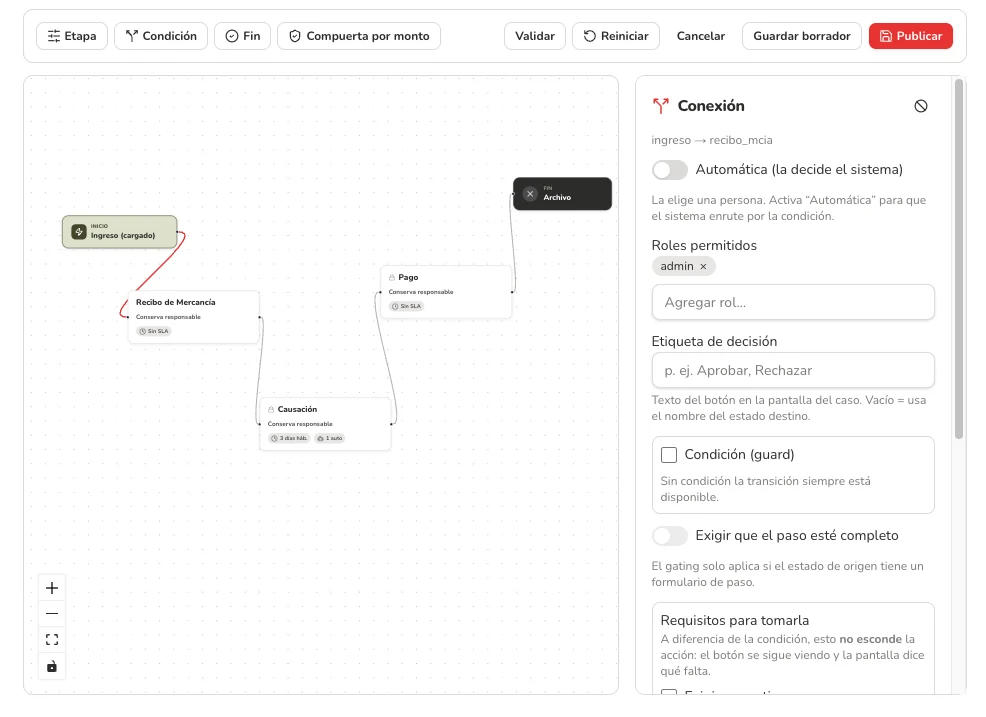Save draft with Guardar borrador
This screenshot has height=717, width=986.
click(802, 36)
